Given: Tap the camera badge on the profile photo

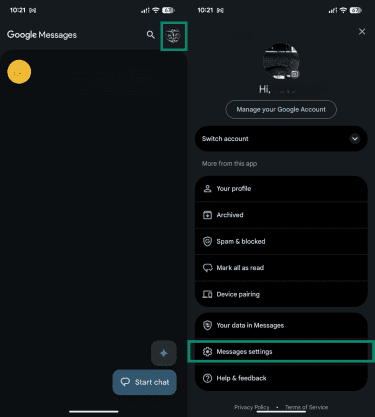Looking at the screenshot, I should (x=295, y=74).
